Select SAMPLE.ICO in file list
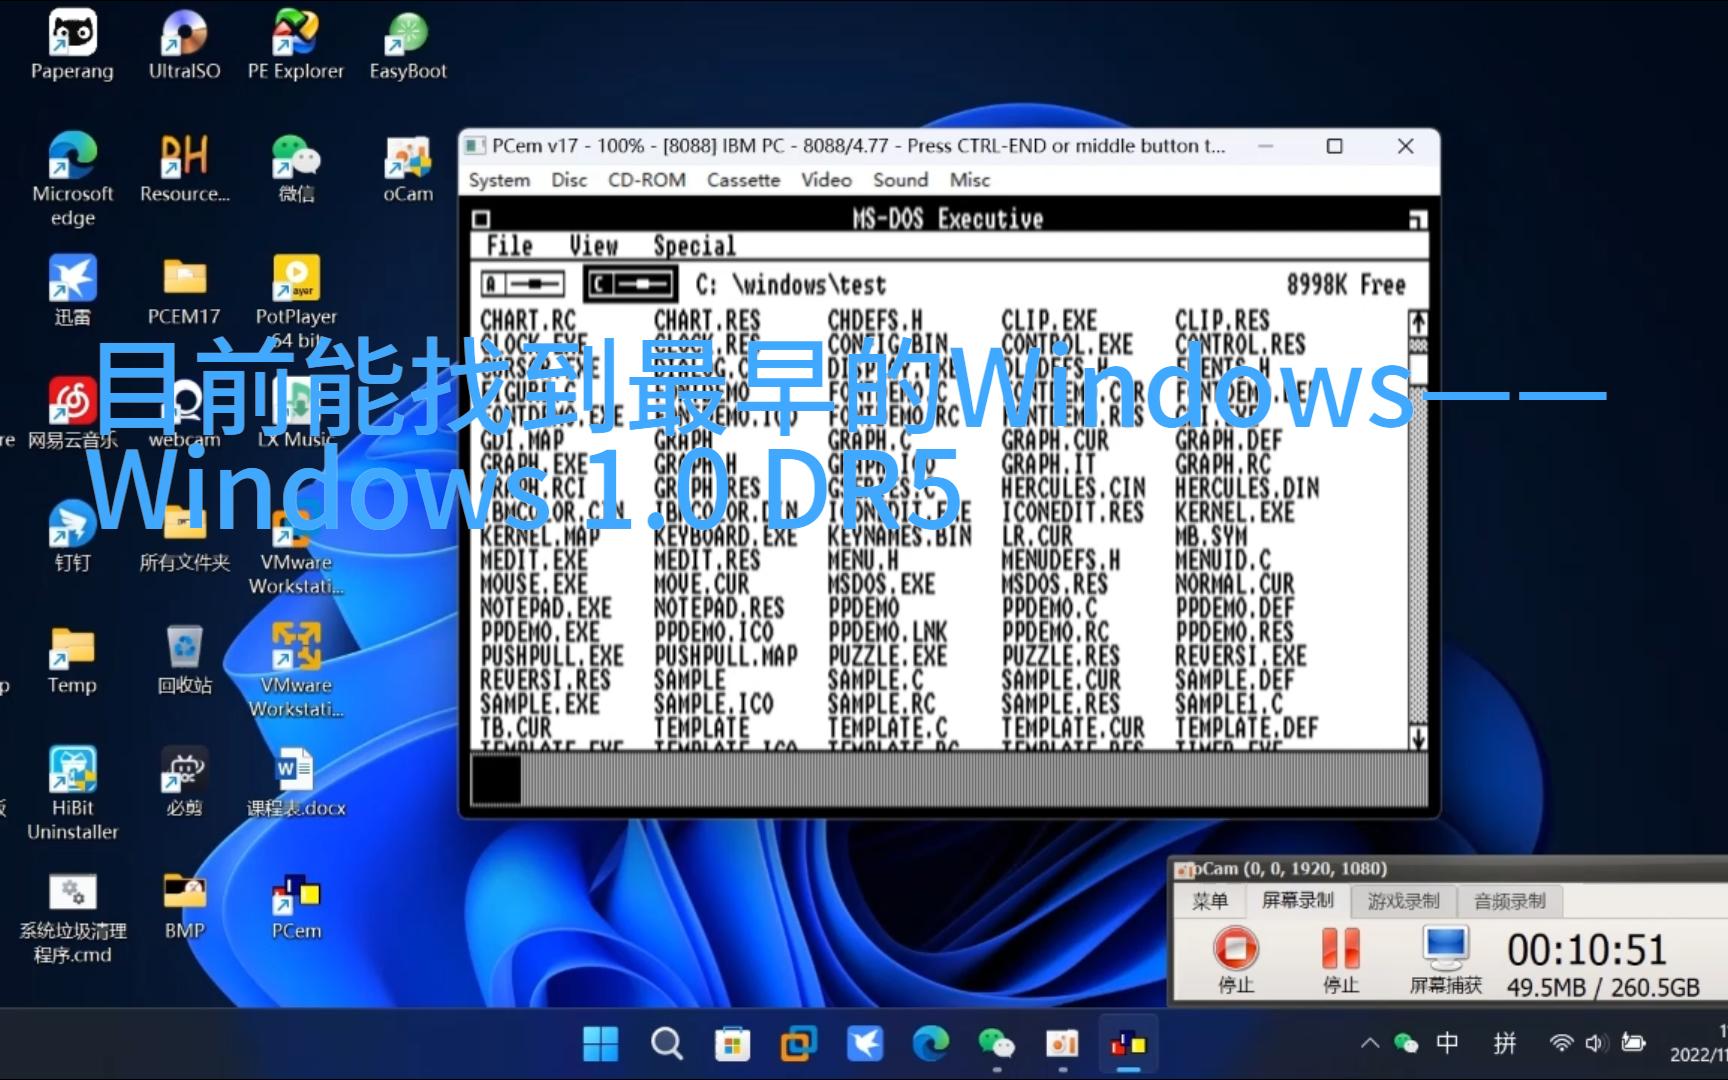1728x1080 pixels. pyautogui.click(x=714, y=704)
